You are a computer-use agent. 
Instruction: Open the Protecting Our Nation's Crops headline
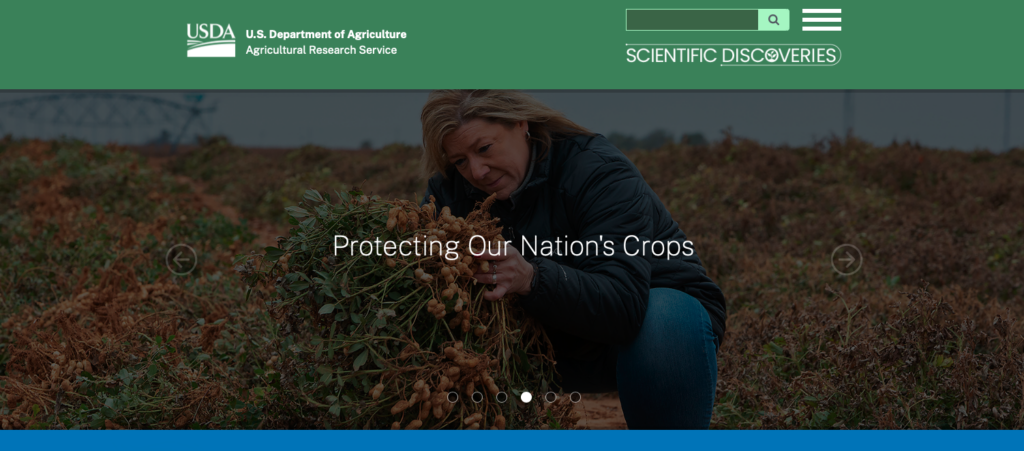tap(513, 247)
